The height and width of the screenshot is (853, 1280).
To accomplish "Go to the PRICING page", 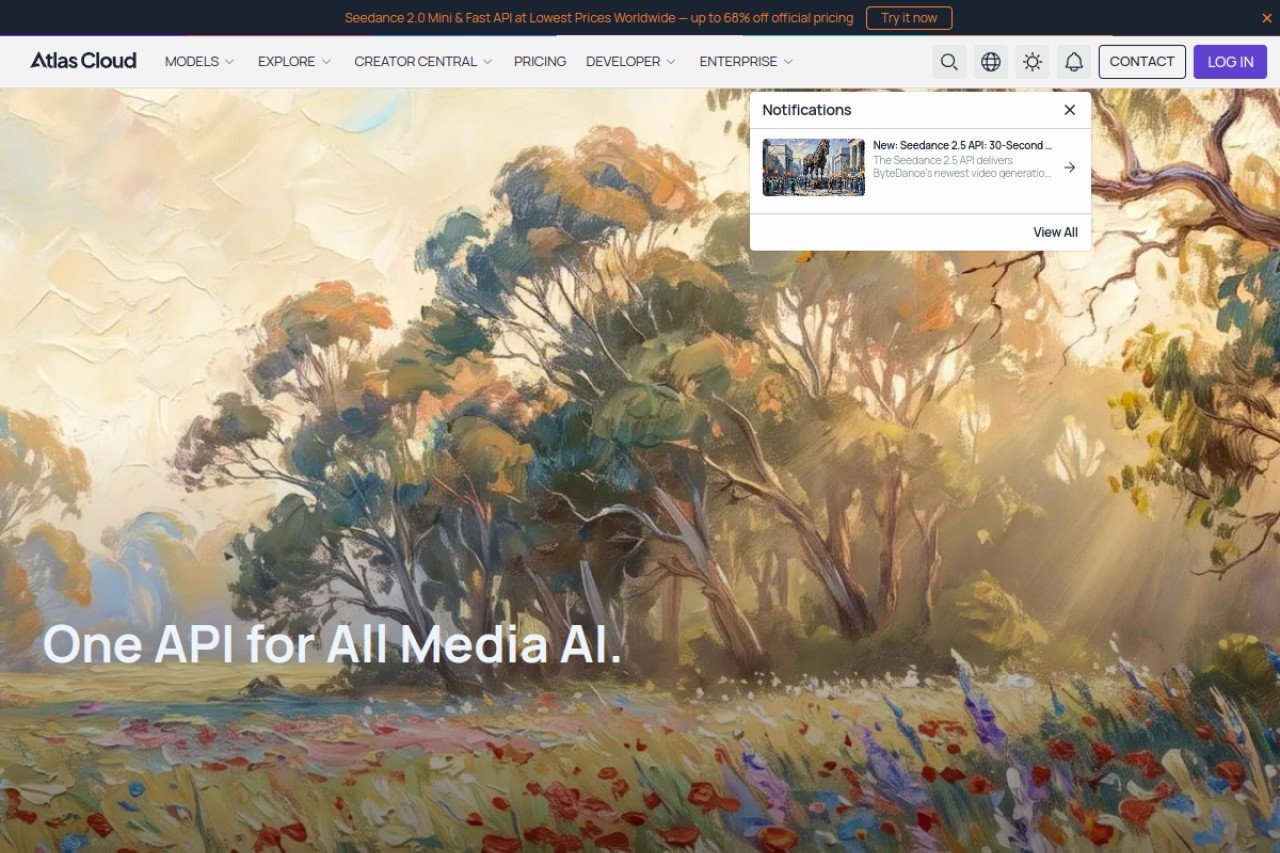I will (x=540, y=62).
